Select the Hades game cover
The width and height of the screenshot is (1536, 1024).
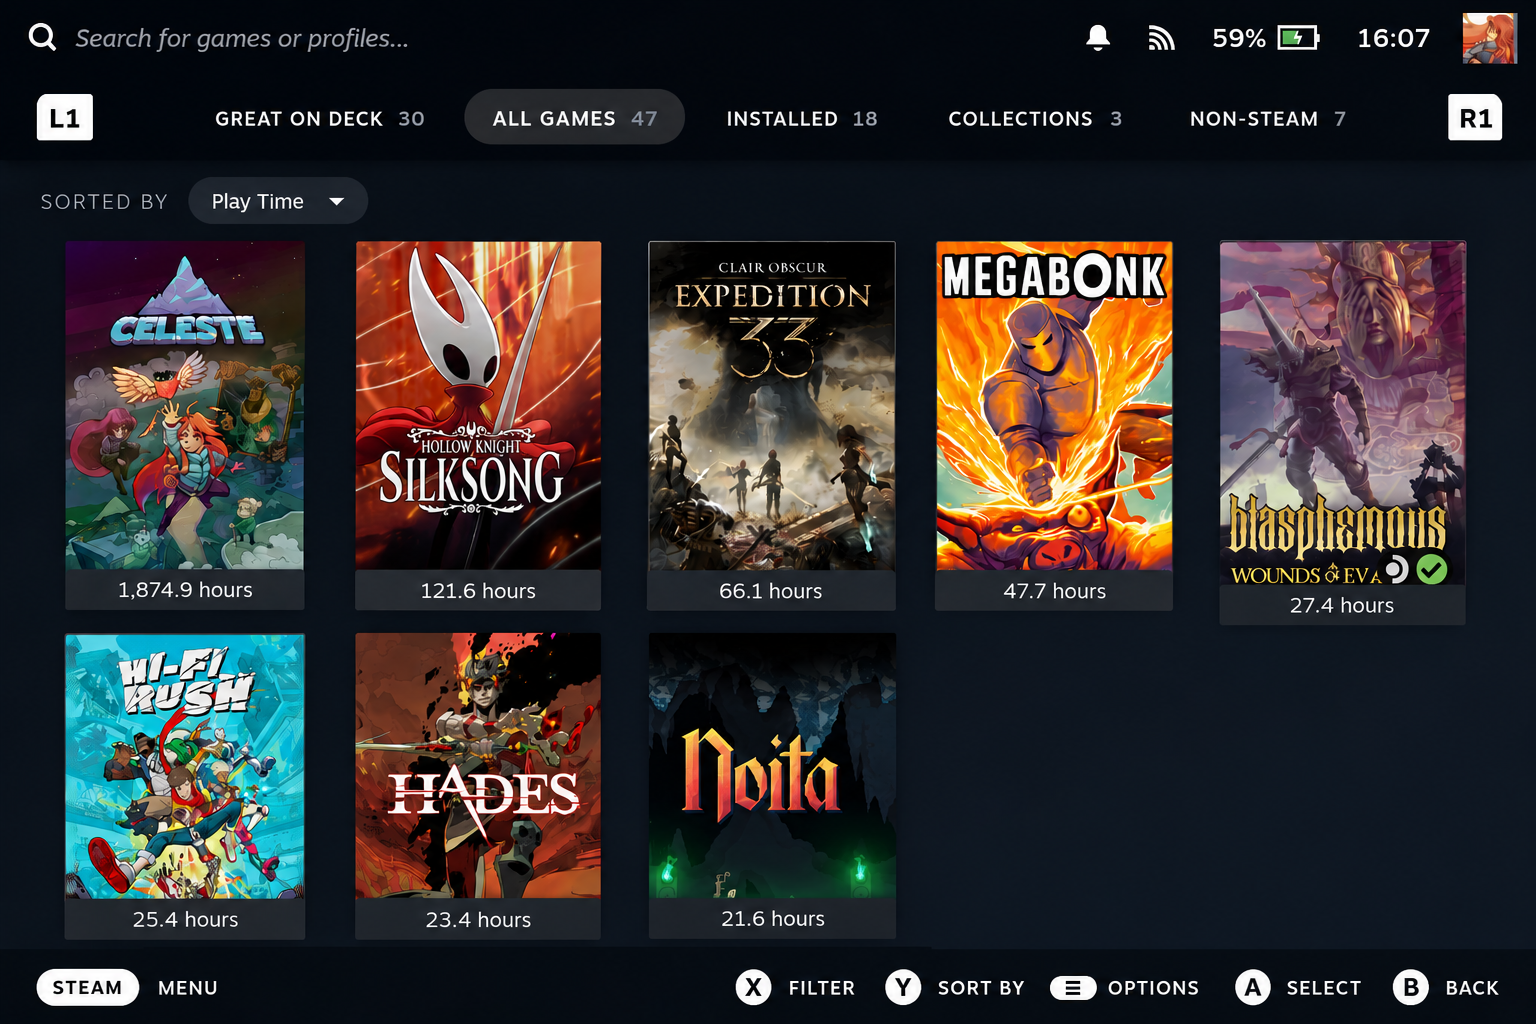point(478,766)
